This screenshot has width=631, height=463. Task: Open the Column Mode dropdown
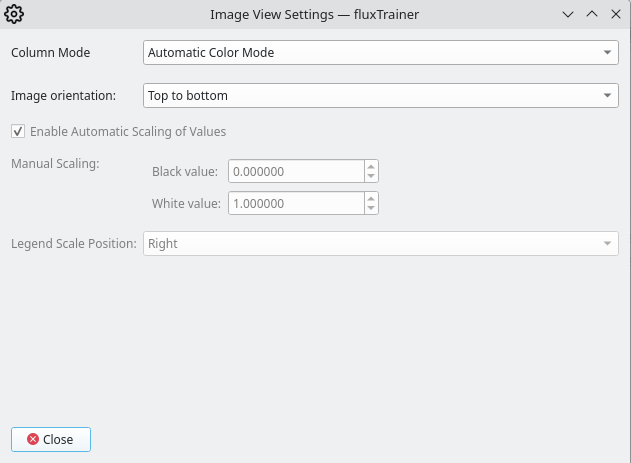click(x=381, y=52)
